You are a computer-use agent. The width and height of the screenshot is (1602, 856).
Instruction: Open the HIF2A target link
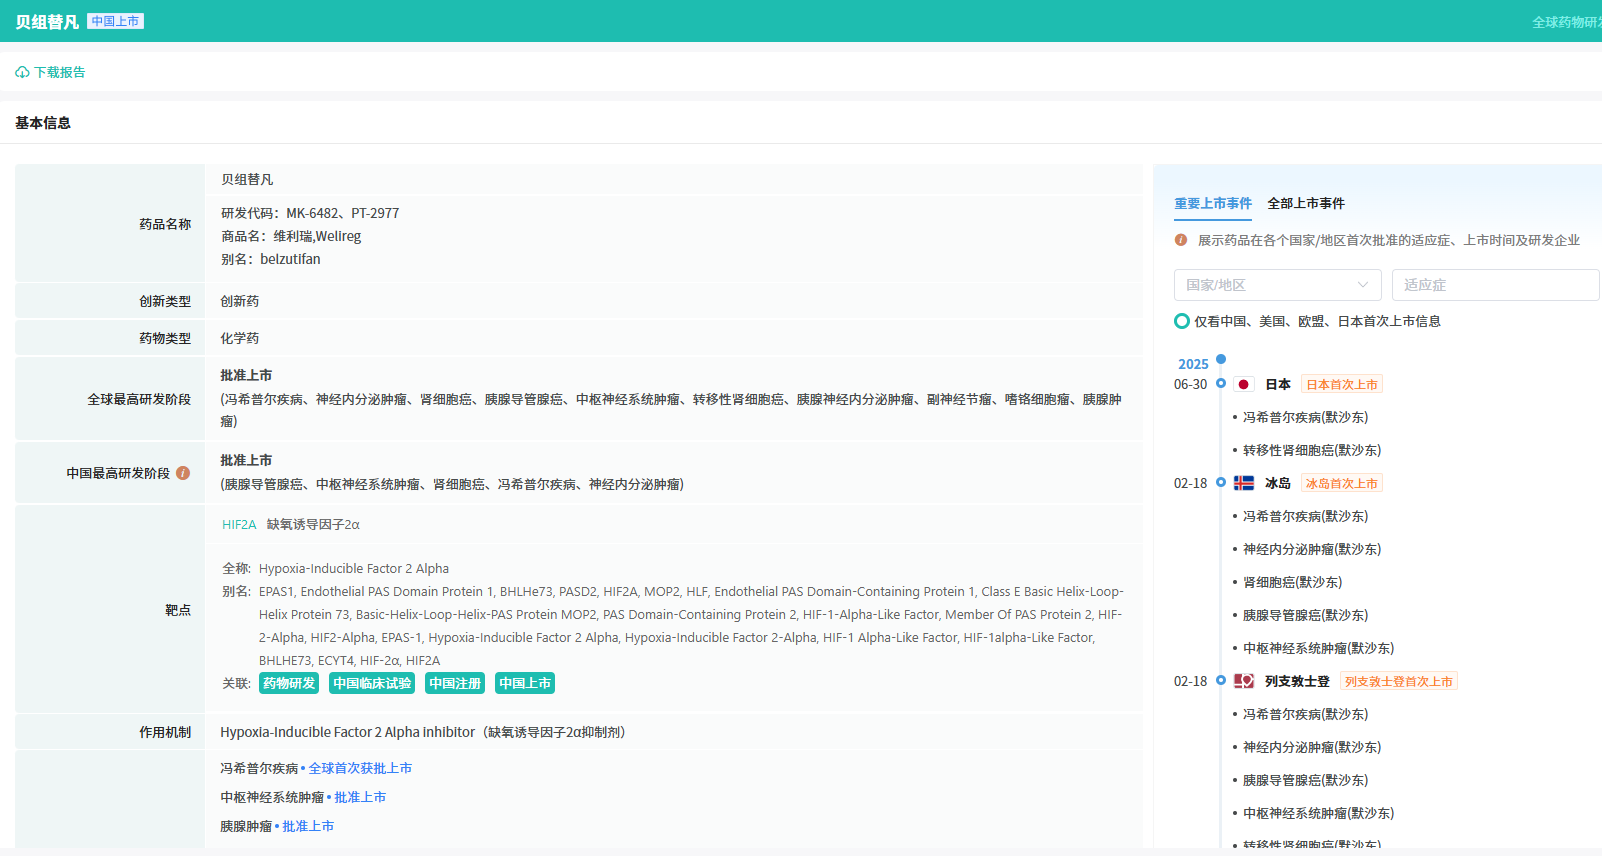tap(239, 525)
